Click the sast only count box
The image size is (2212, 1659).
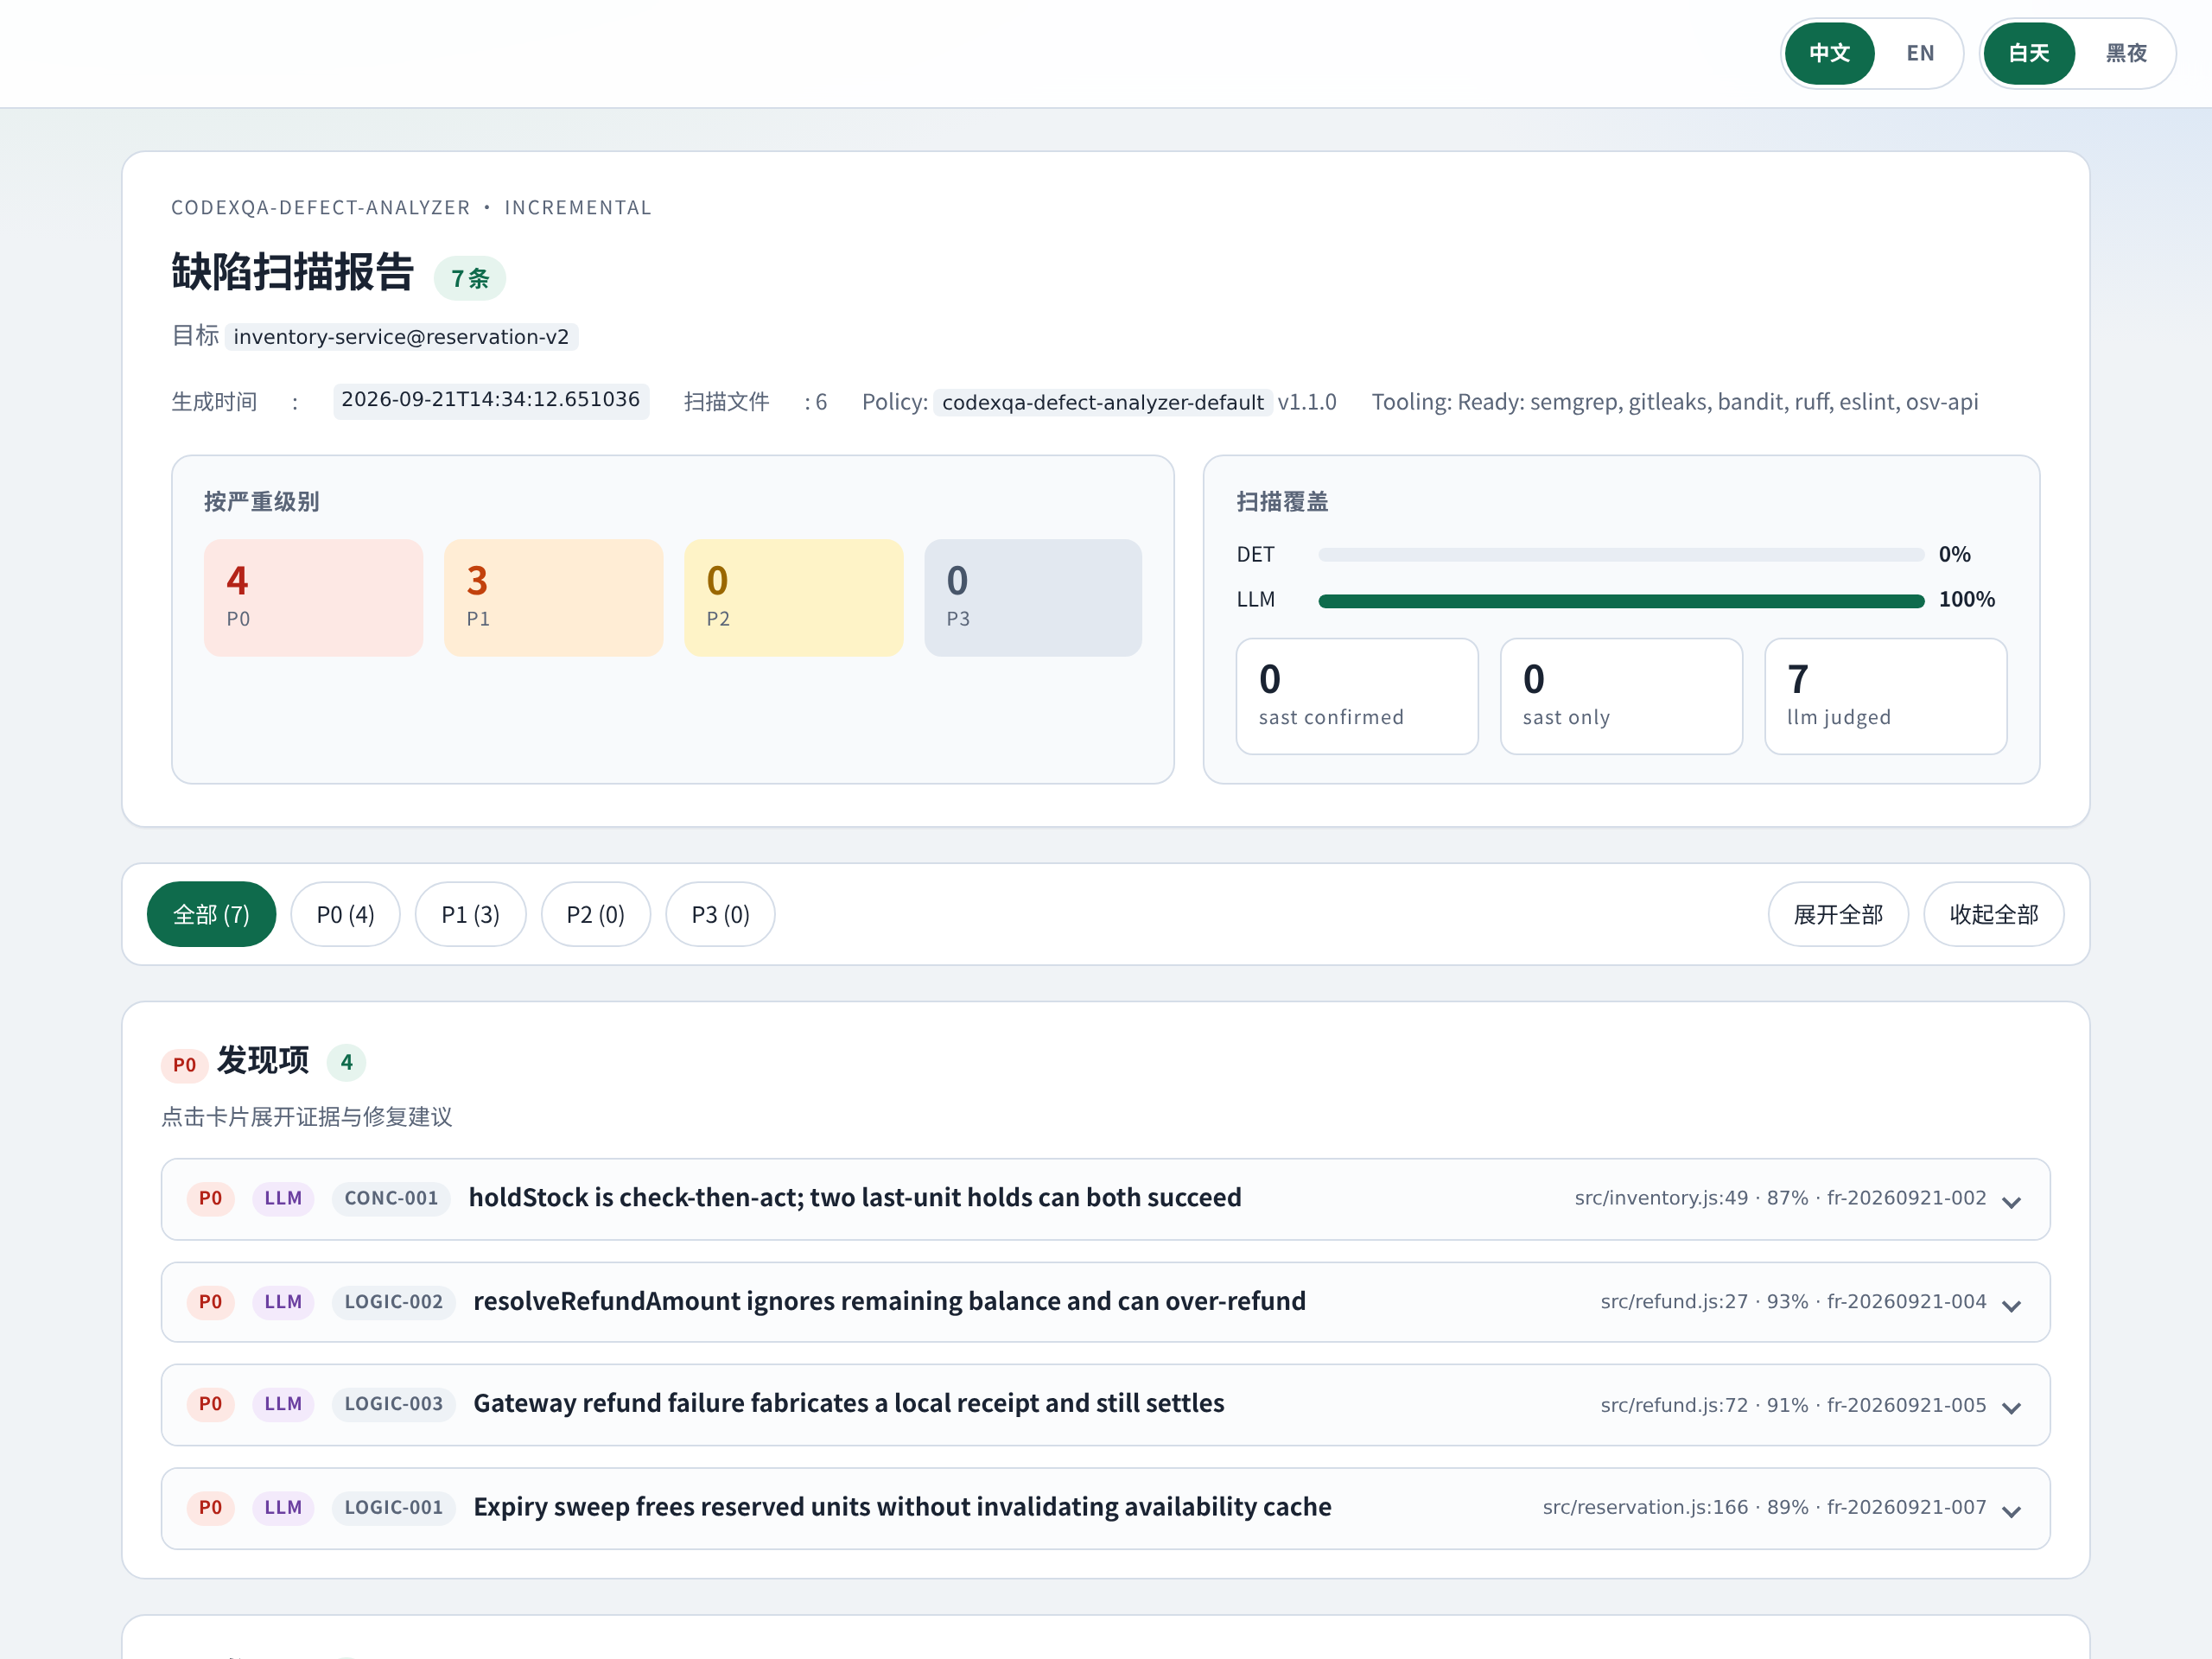coord(1621,696)
